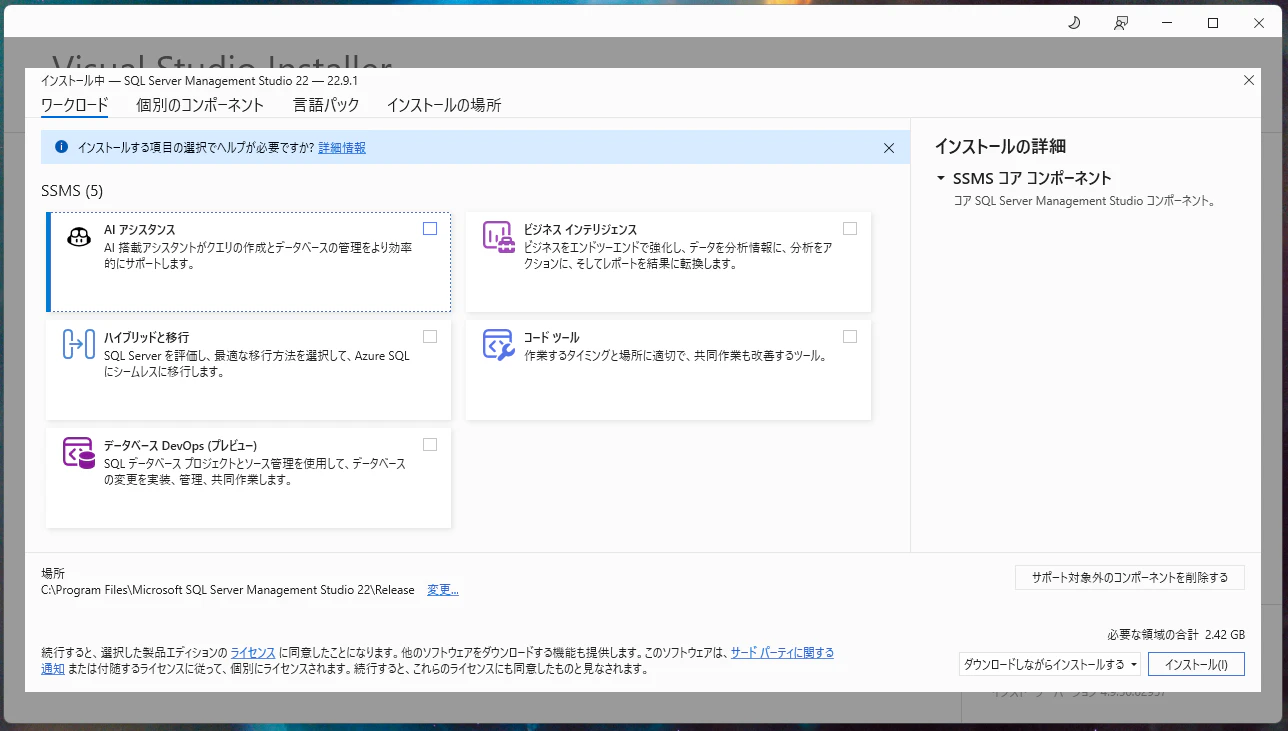Select the コード ツール workload checkbox
Screen dimensions: 1288x731
click(x=850, y=337)
